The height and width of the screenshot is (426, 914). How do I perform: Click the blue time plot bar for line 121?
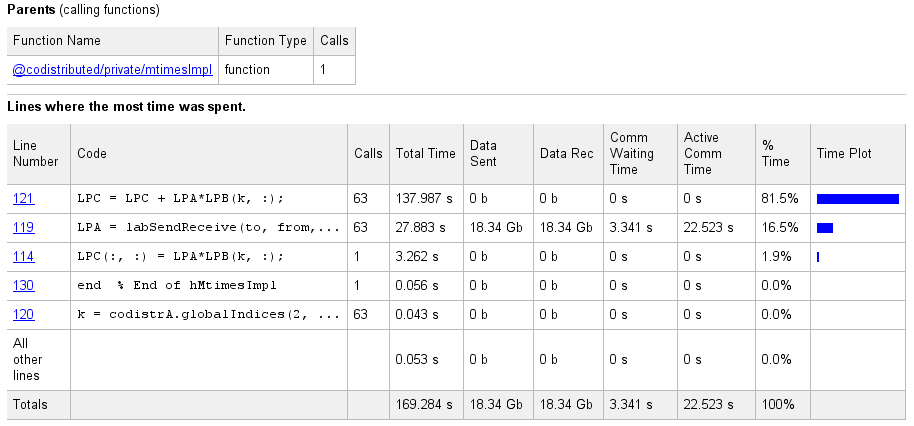pos(857,199)
